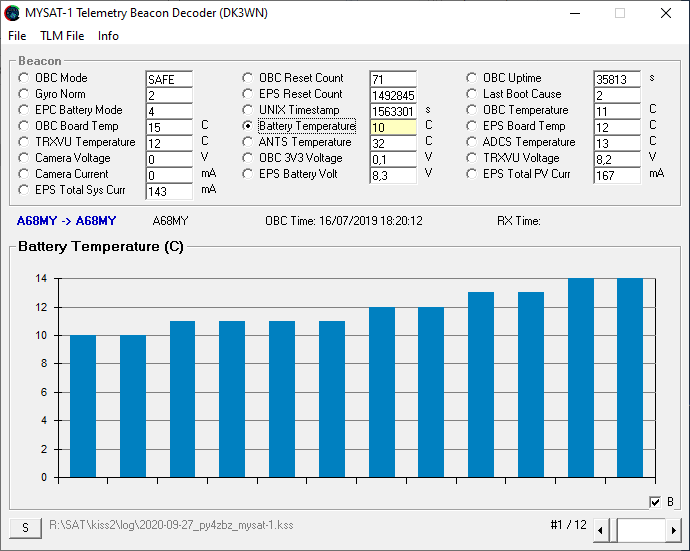
Task: Open the Info menu
Action: point(108,36)
